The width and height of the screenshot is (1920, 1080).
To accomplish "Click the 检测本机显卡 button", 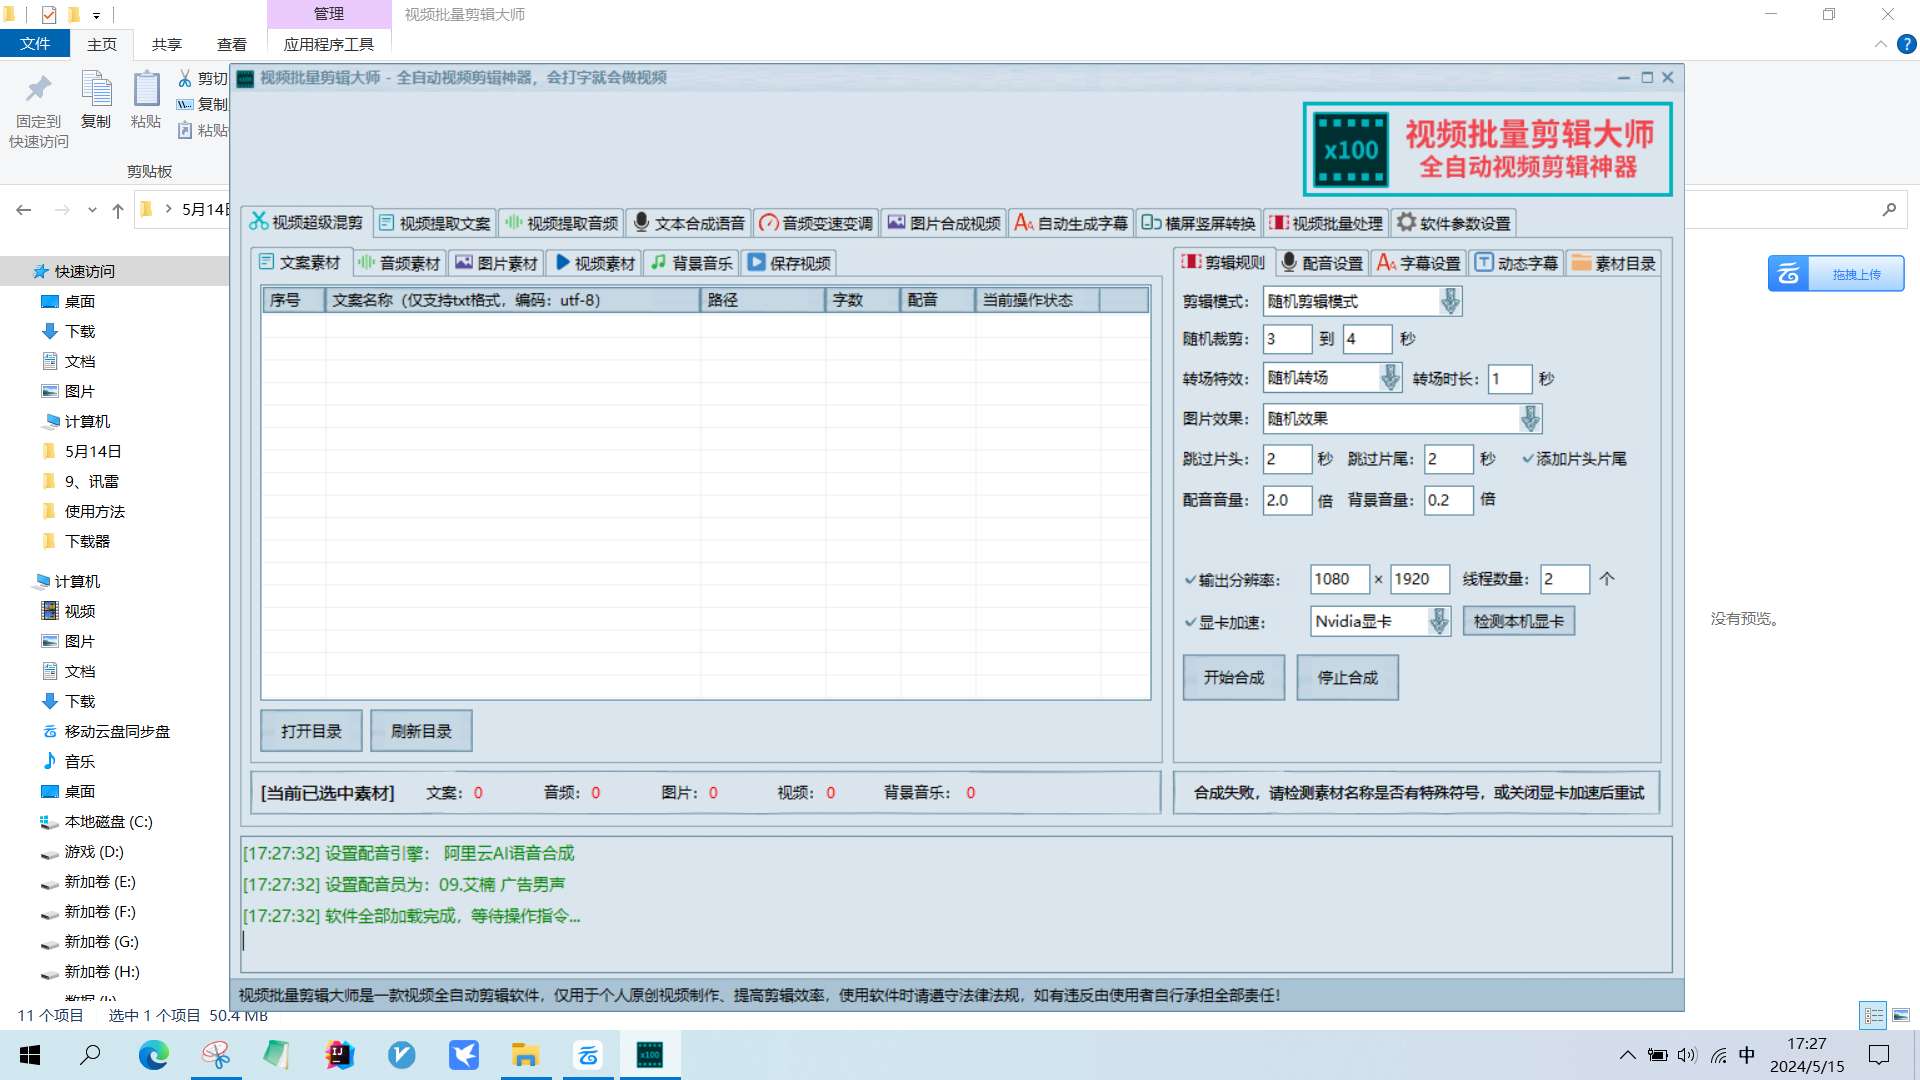I will pyautogui.click(x=1518, y=621).
